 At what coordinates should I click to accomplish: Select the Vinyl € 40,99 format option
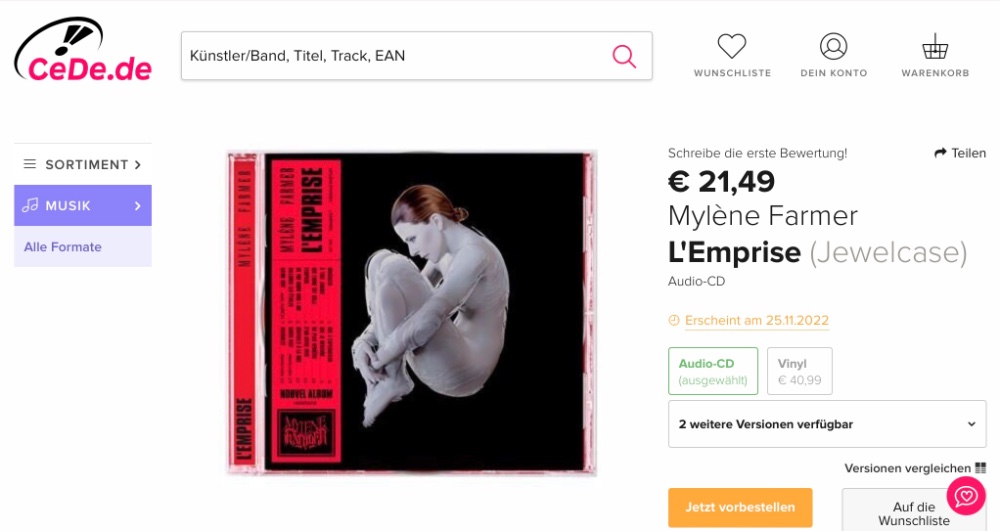(x=800, y=371)
